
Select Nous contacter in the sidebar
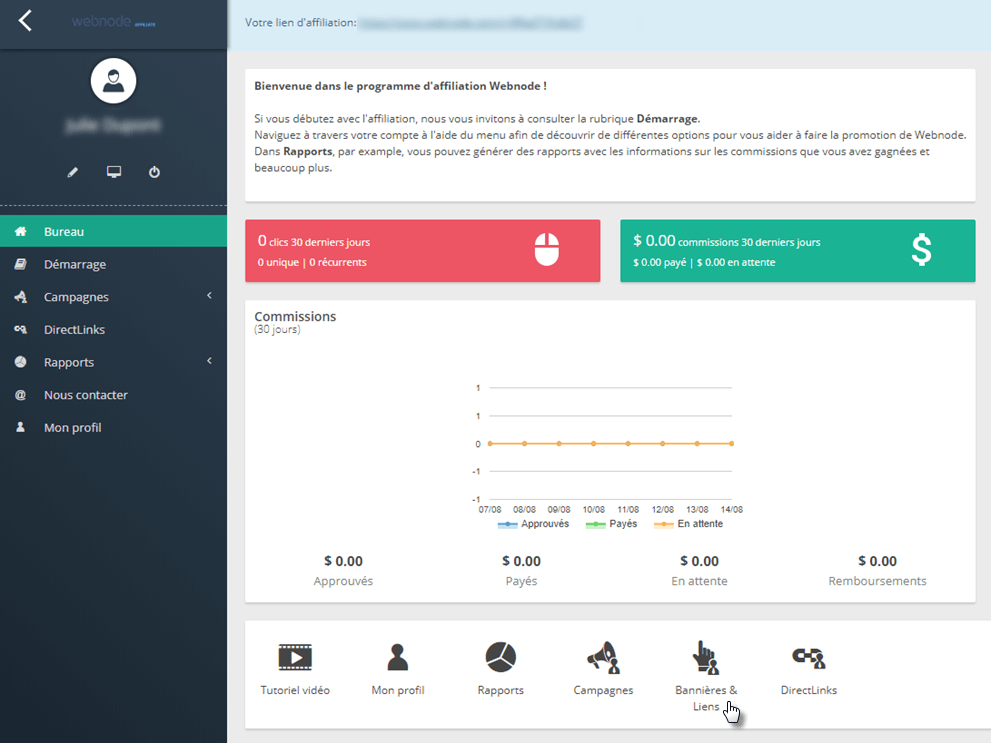pyautogui.click(x=113, y=394)
